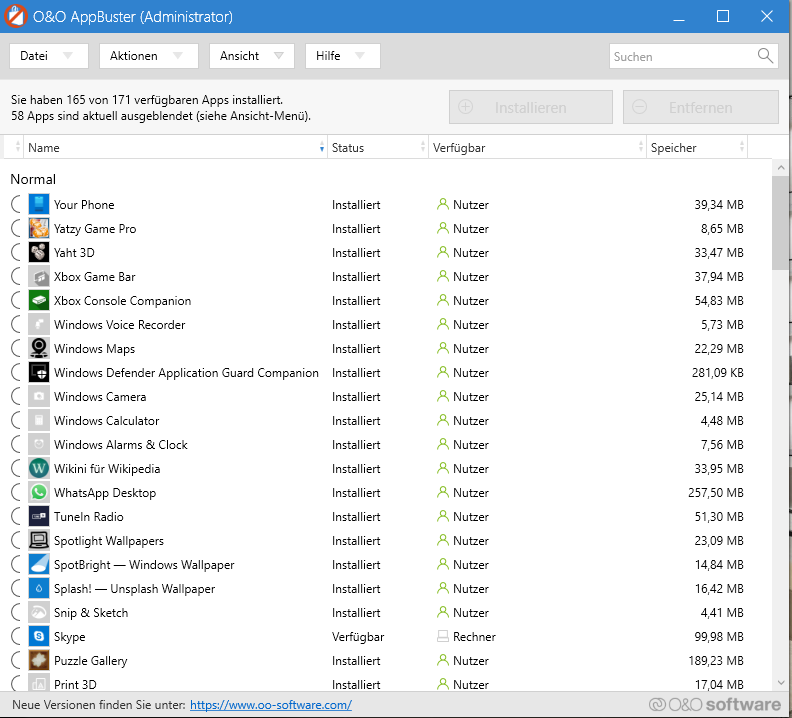
Task: Click the 281,09 KB size value
Action: click(718, 372)
